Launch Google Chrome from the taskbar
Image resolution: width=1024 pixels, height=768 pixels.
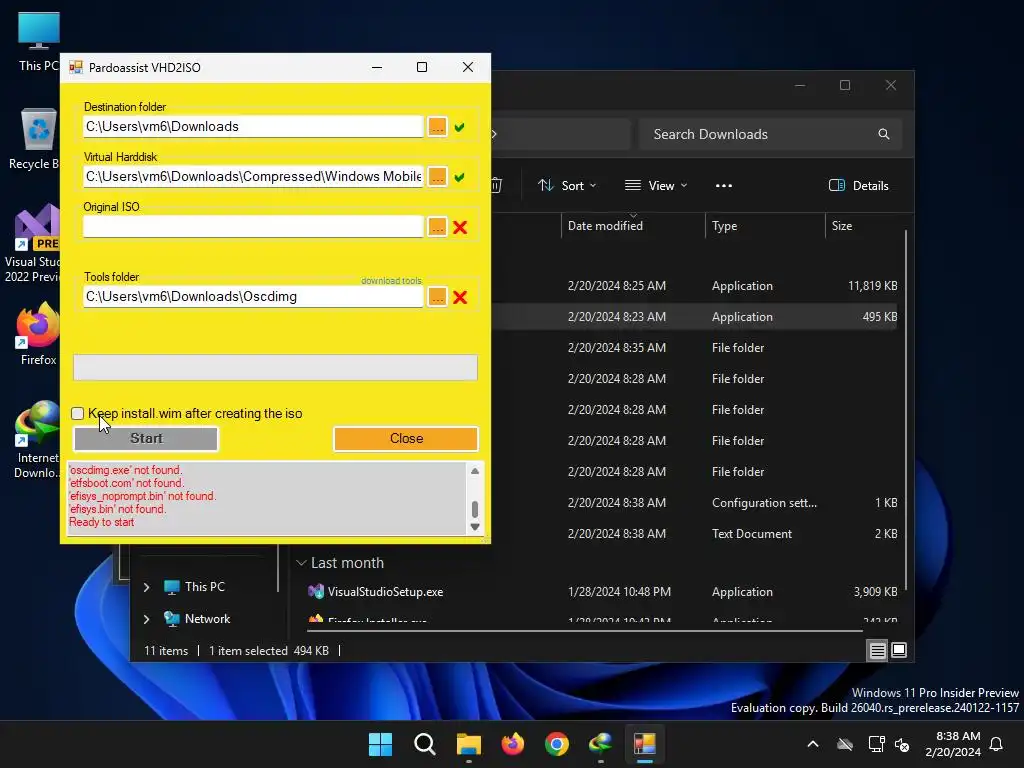click(556, 744)
